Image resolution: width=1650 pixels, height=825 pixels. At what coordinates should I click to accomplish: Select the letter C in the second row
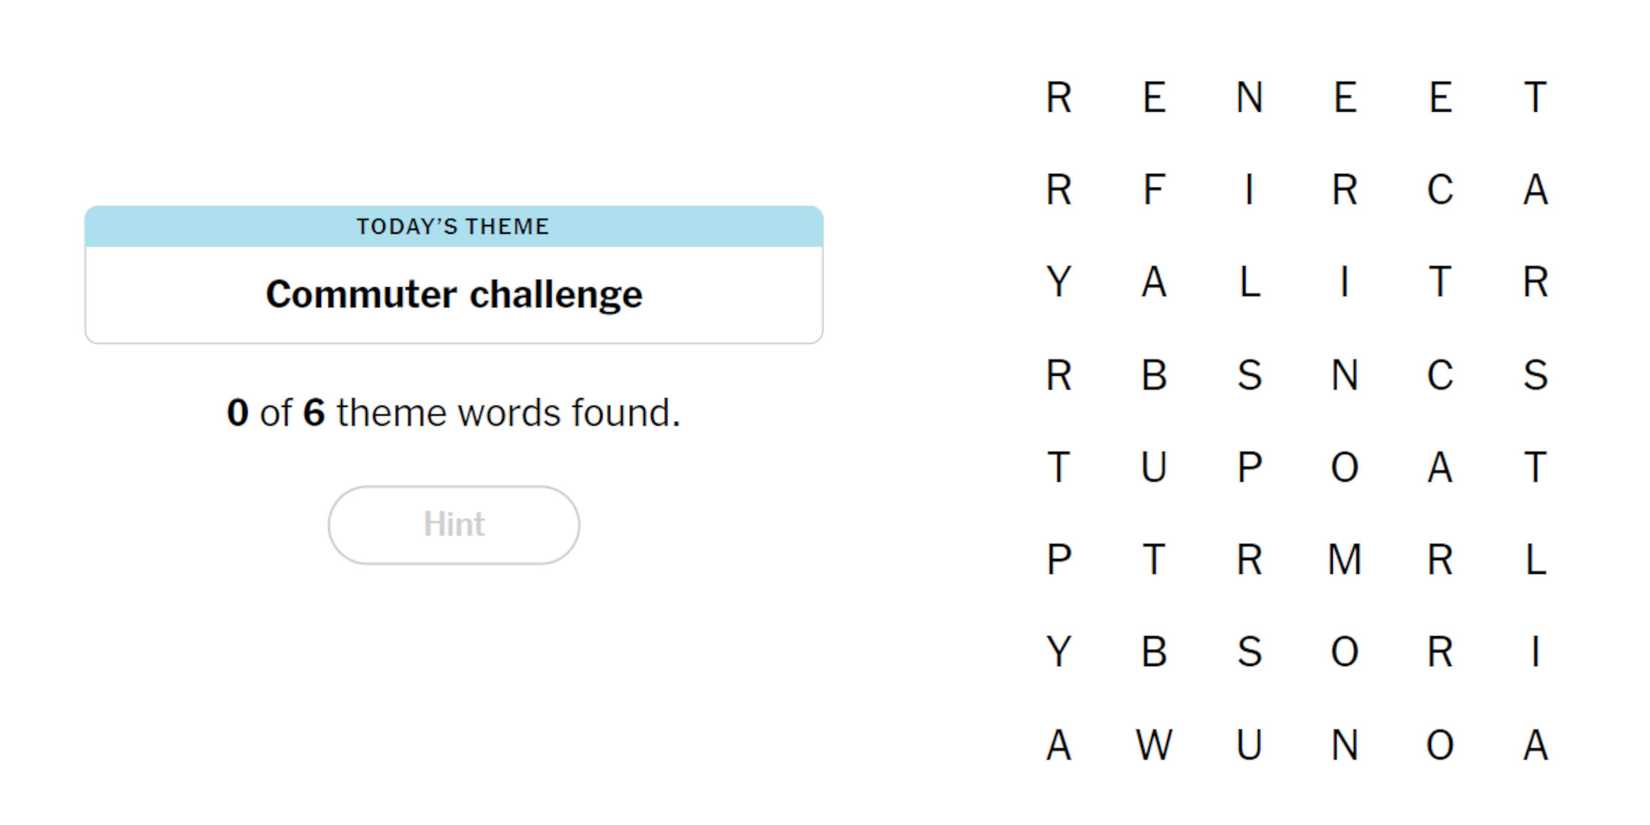coord(1439,190)
